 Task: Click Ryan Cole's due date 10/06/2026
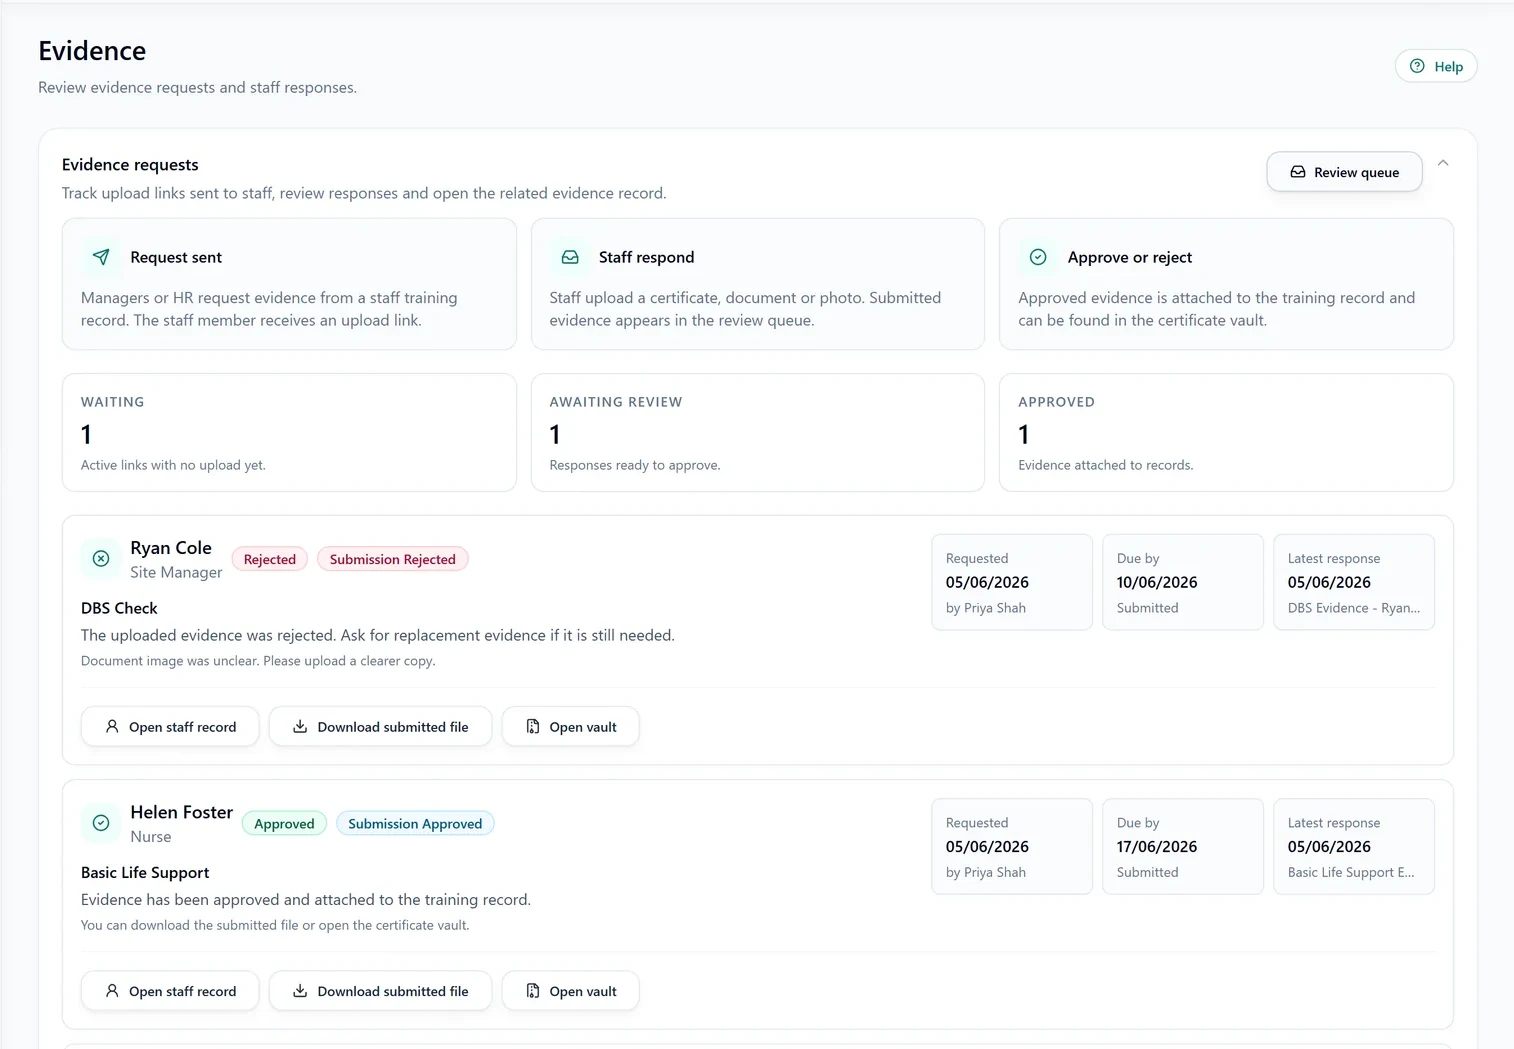tap(1157, 582)
